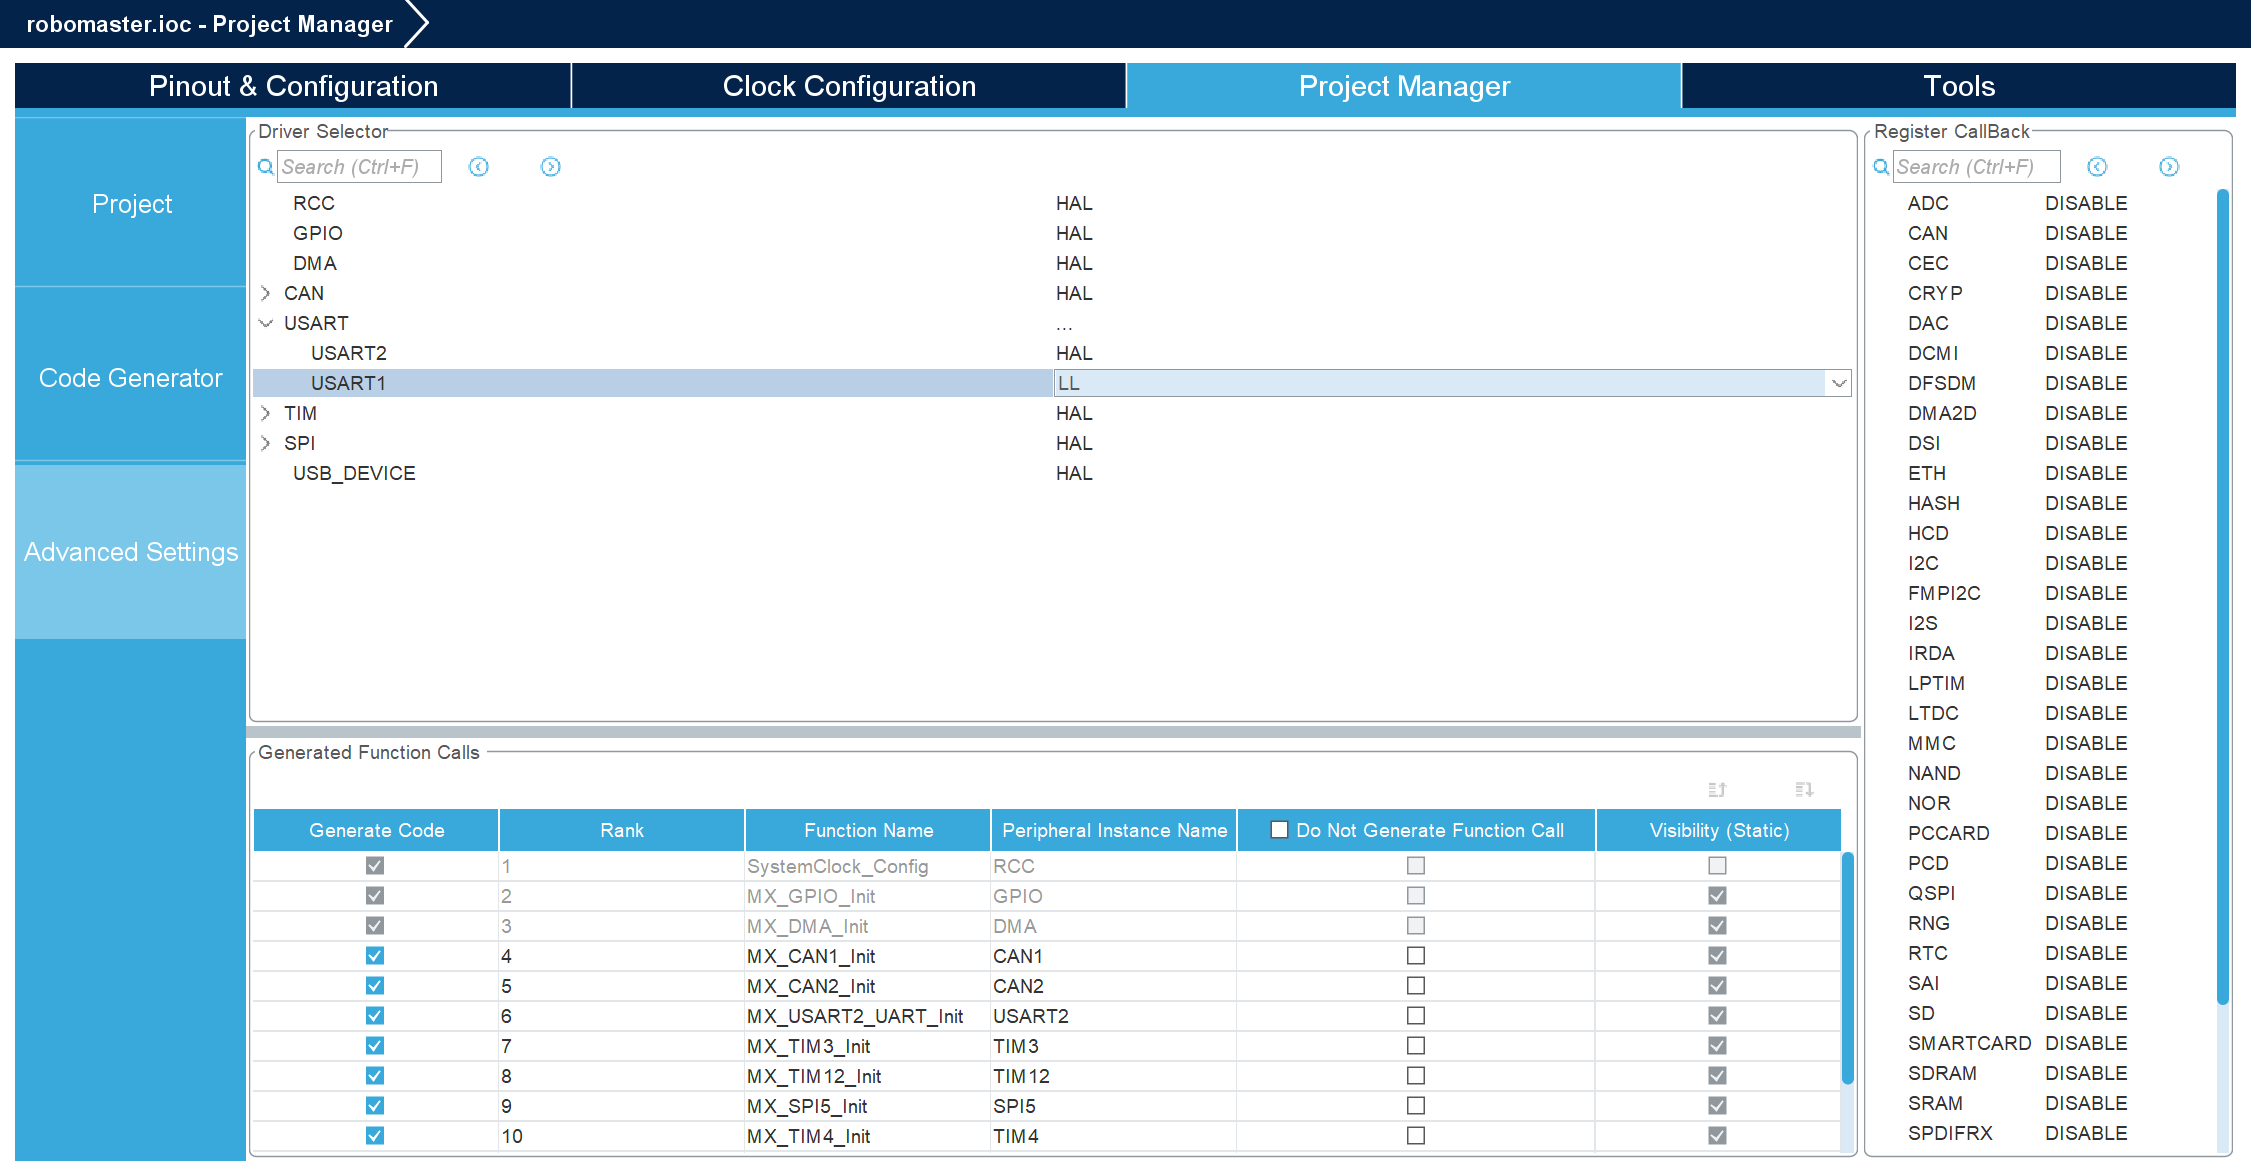
Task: Open the Pinout & Configuration tab
Action: [293, 86]
